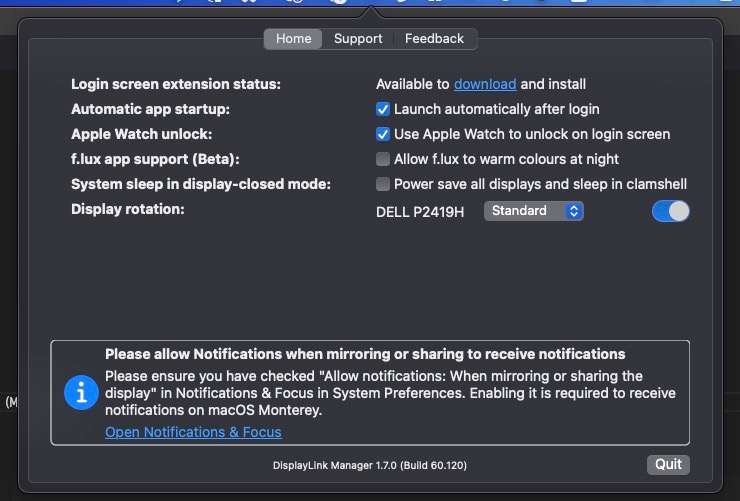Click the Display rotation label

click(x=128, y=209)
